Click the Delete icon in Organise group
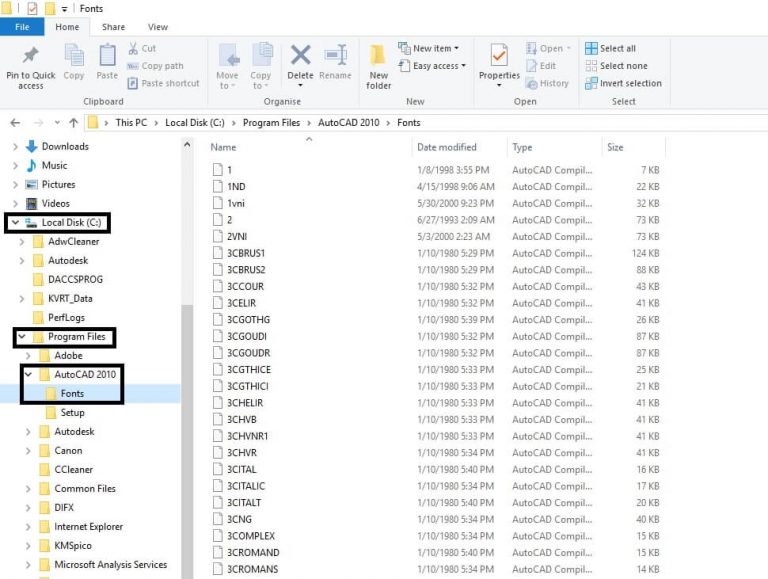The height and width of the screenshot is (579, 768). [300, 56]
